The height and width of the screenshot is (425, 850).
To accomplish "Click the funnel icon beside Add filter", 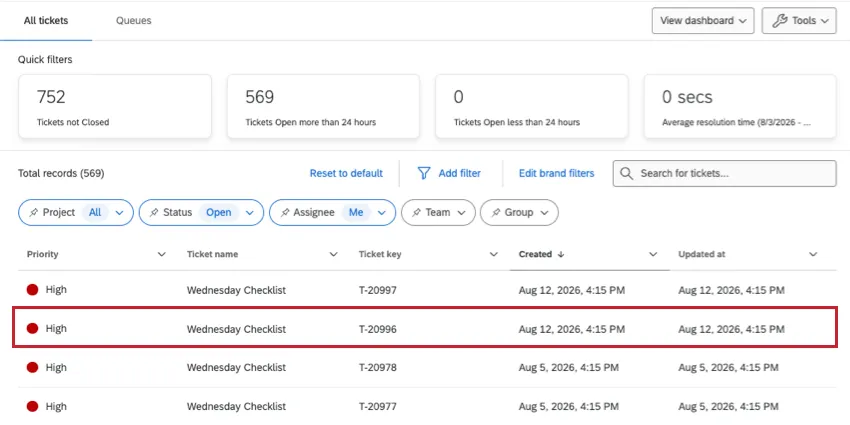I will [x=424, y=173].
